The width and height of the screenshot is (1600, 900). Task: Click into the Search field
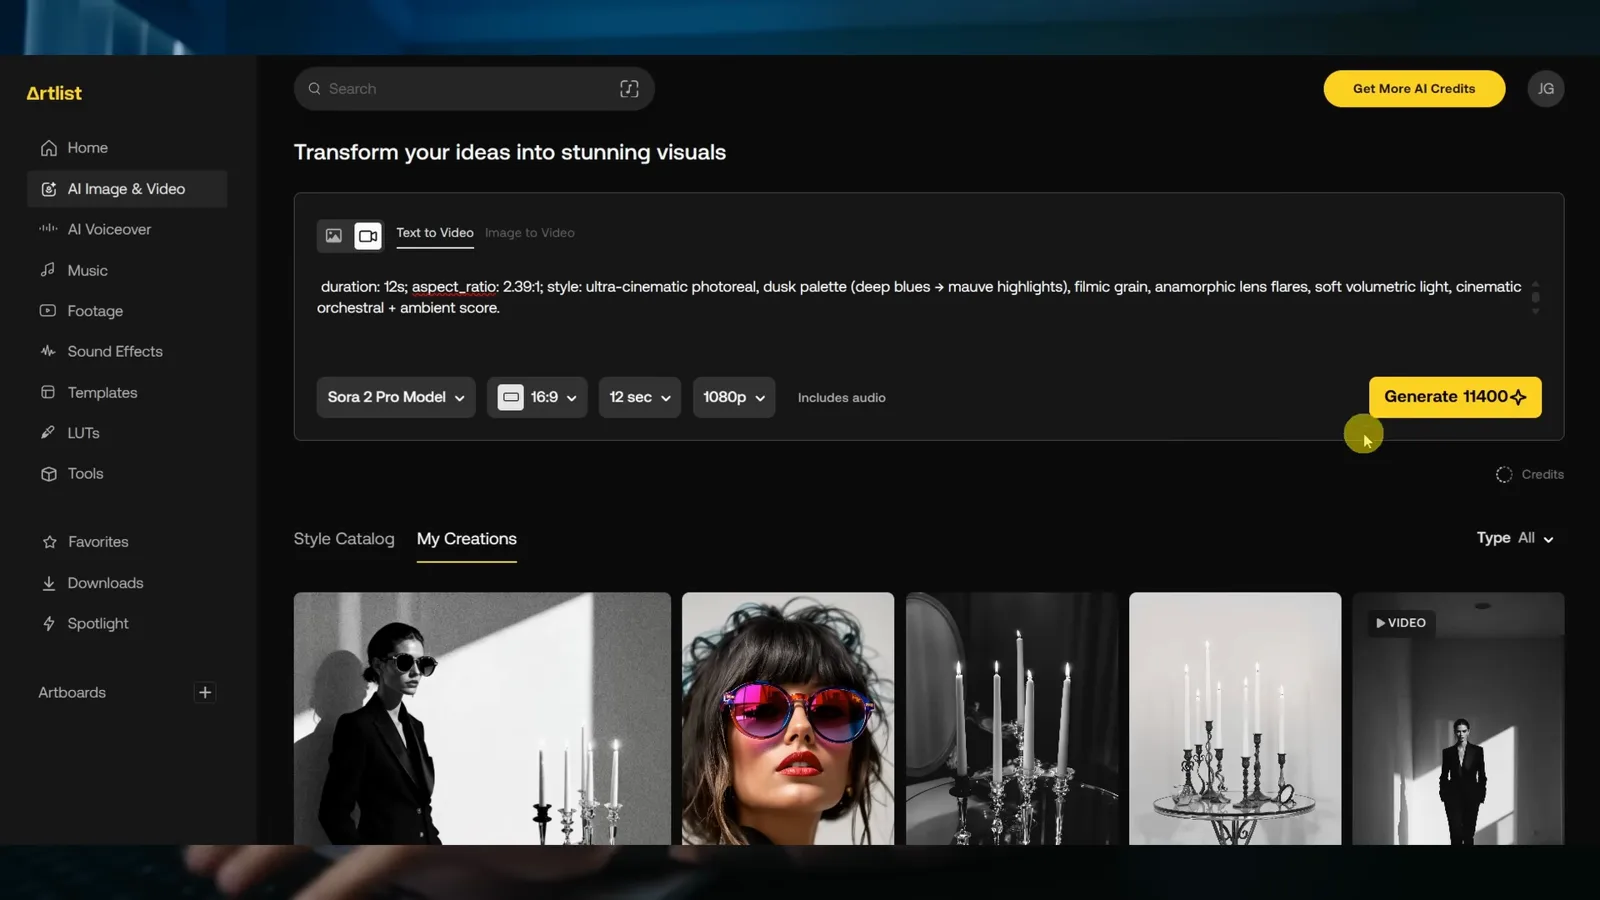click(x=474, y=89)
